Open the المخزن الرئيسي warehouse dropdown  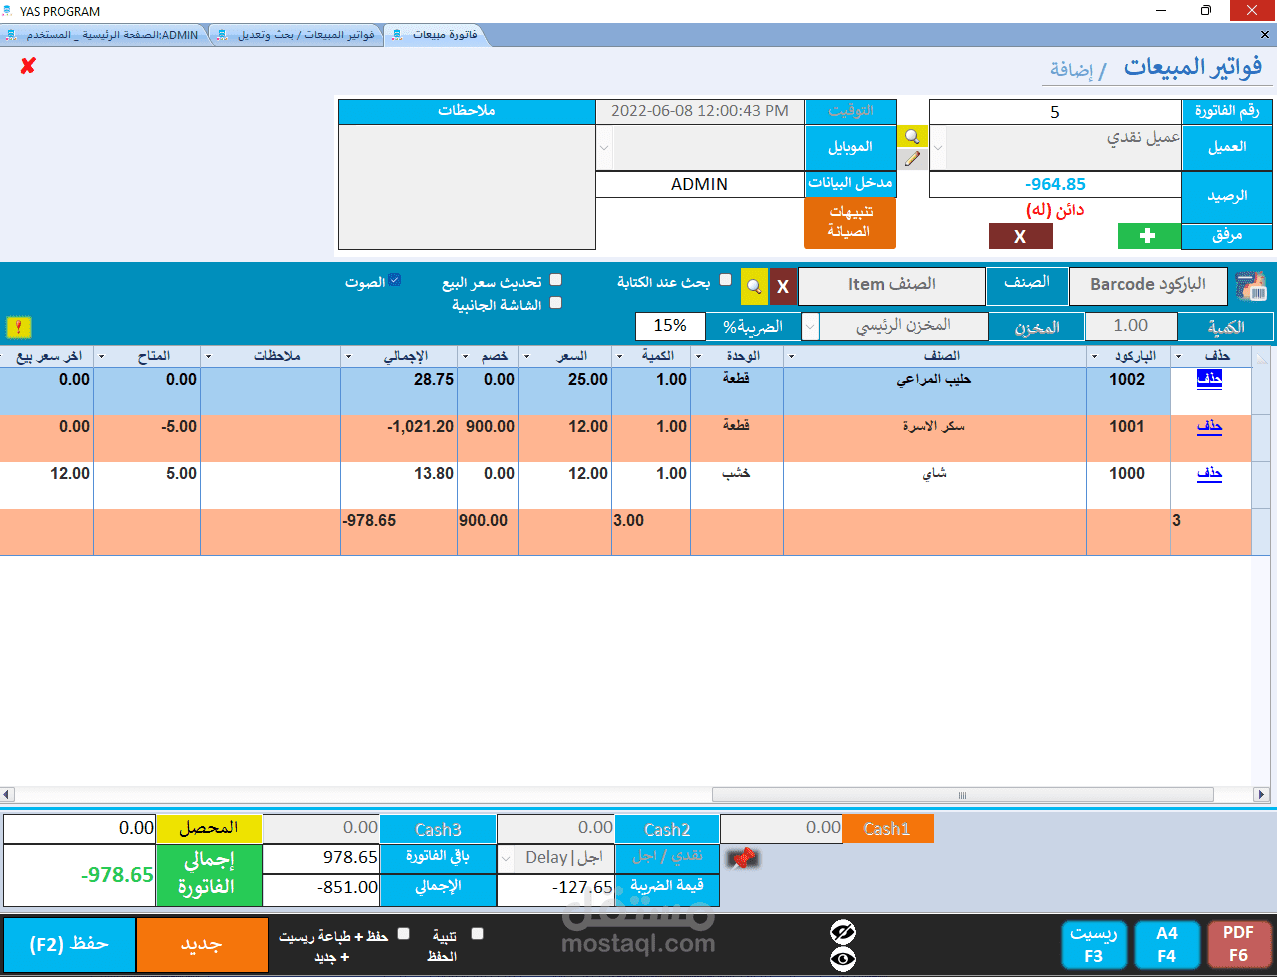click(x=810, y=326)
